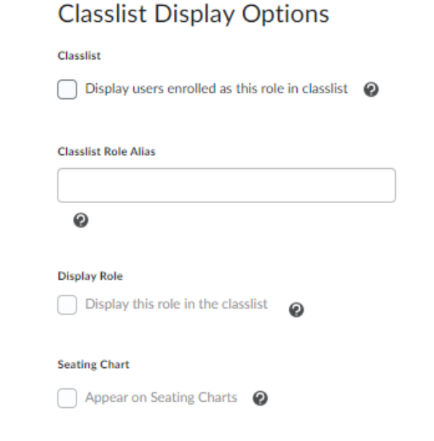Focus the Classlist Role Alias text box
434x441 pixels.
[227, 185]
